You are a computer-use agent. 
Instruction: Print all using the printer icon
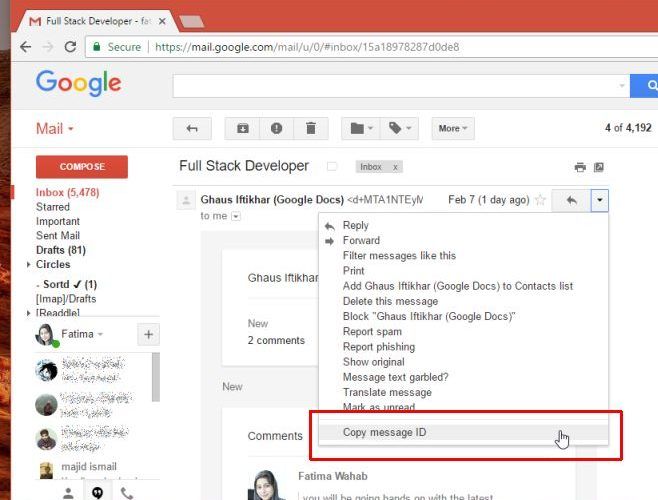[x=580, y=167]
